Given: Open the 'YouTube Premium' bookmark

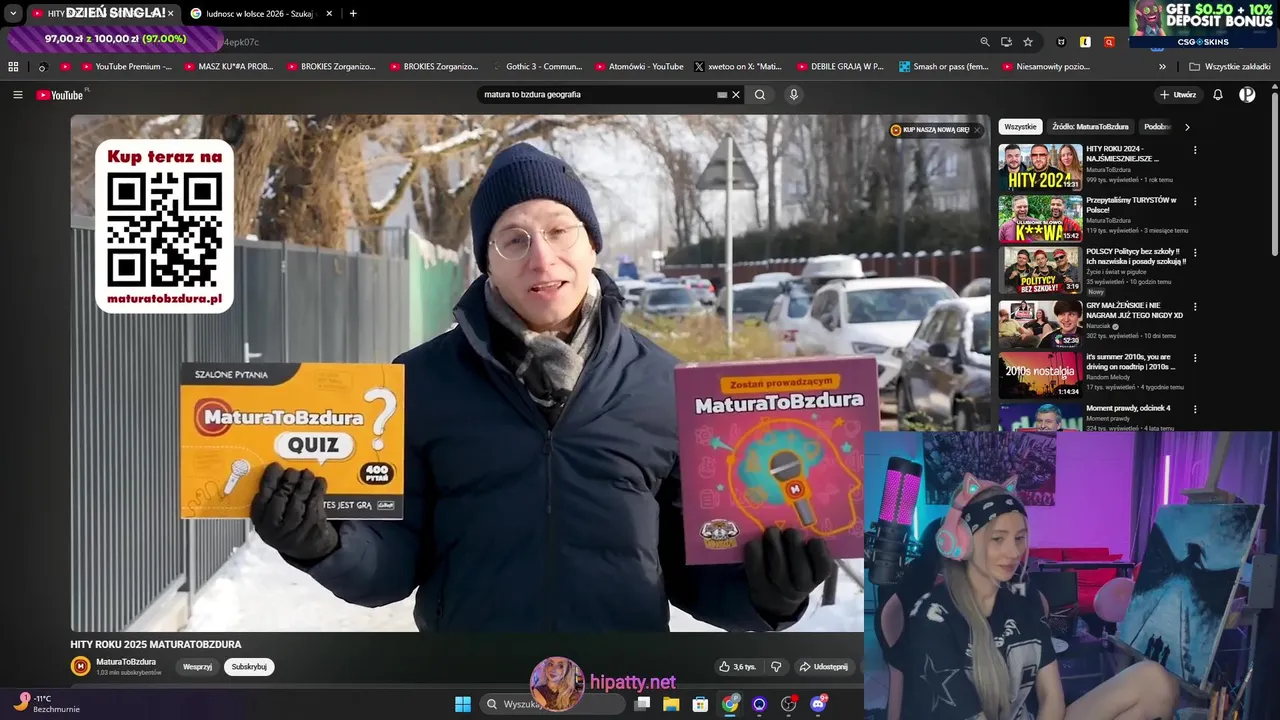Looking at the screenshot, I should click(x=127, y=67).
